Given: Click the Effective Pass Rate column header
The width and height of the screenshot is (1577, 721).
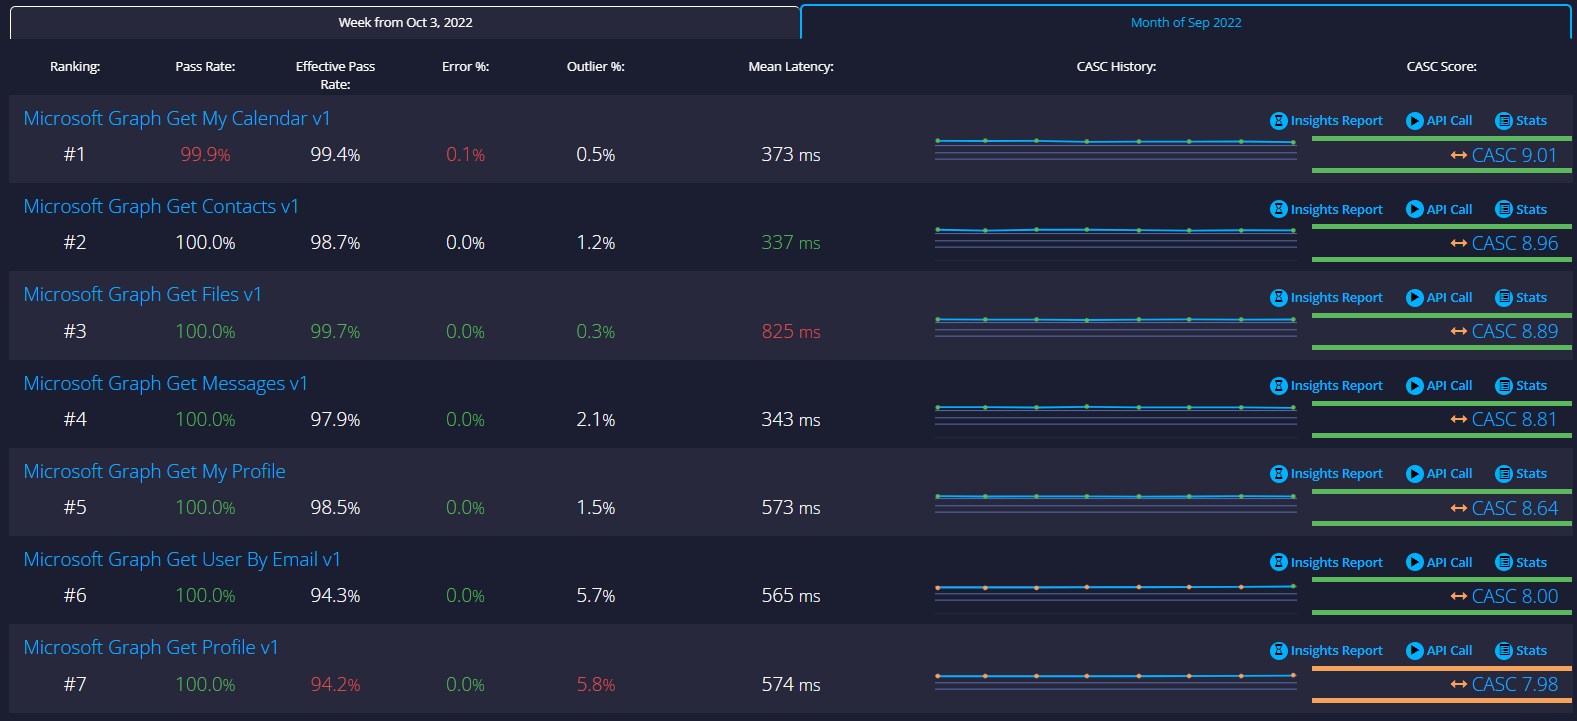Looking at the screenshot, I should (335, 75).
